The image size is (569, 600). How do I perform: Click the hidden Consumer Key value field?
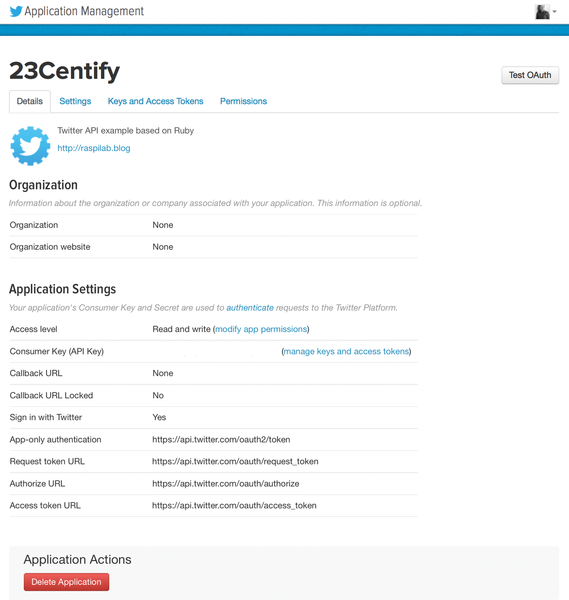pos(216,351)
